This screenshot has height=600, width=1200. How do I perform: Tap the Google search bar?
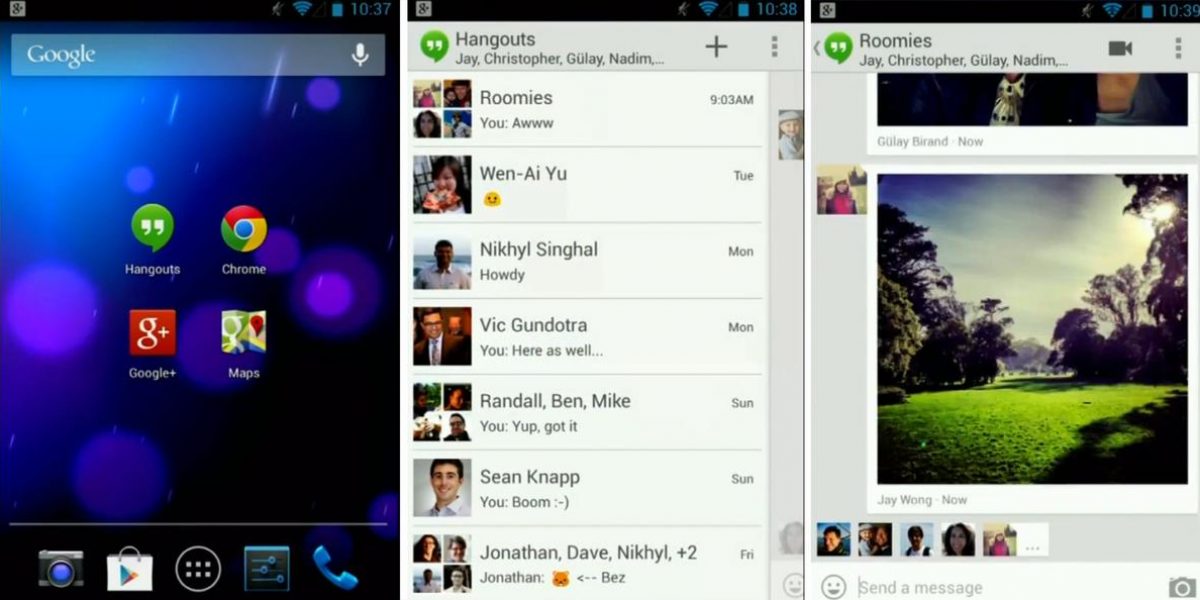pos(198,55)
